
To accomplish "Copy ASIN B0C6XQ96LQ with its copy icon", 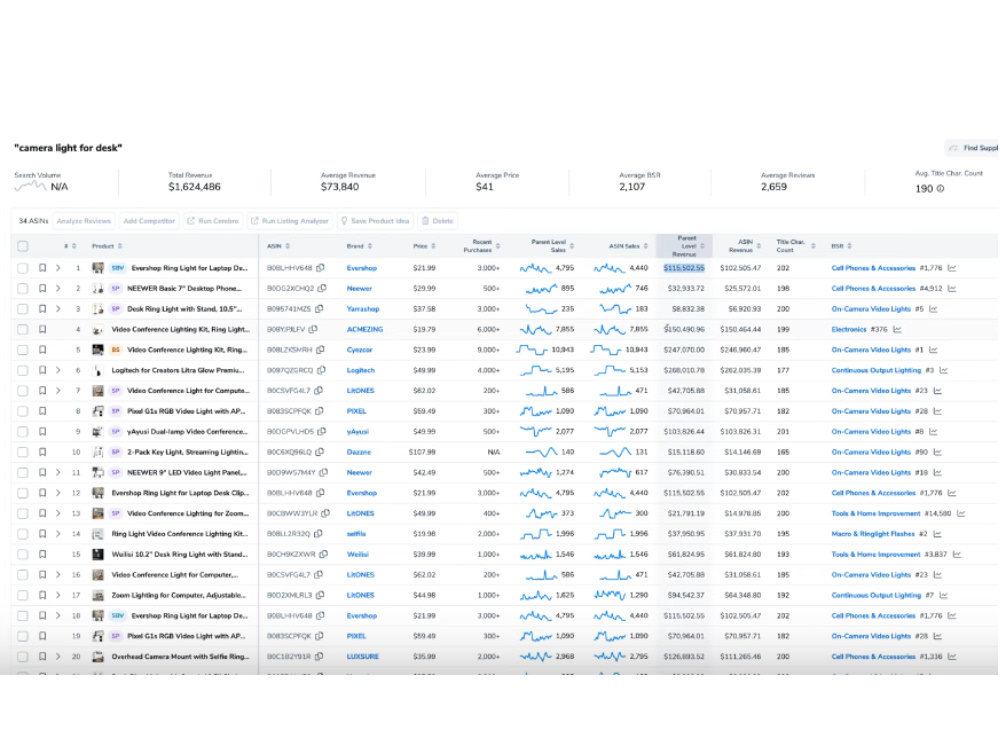I will pos(320,452).
